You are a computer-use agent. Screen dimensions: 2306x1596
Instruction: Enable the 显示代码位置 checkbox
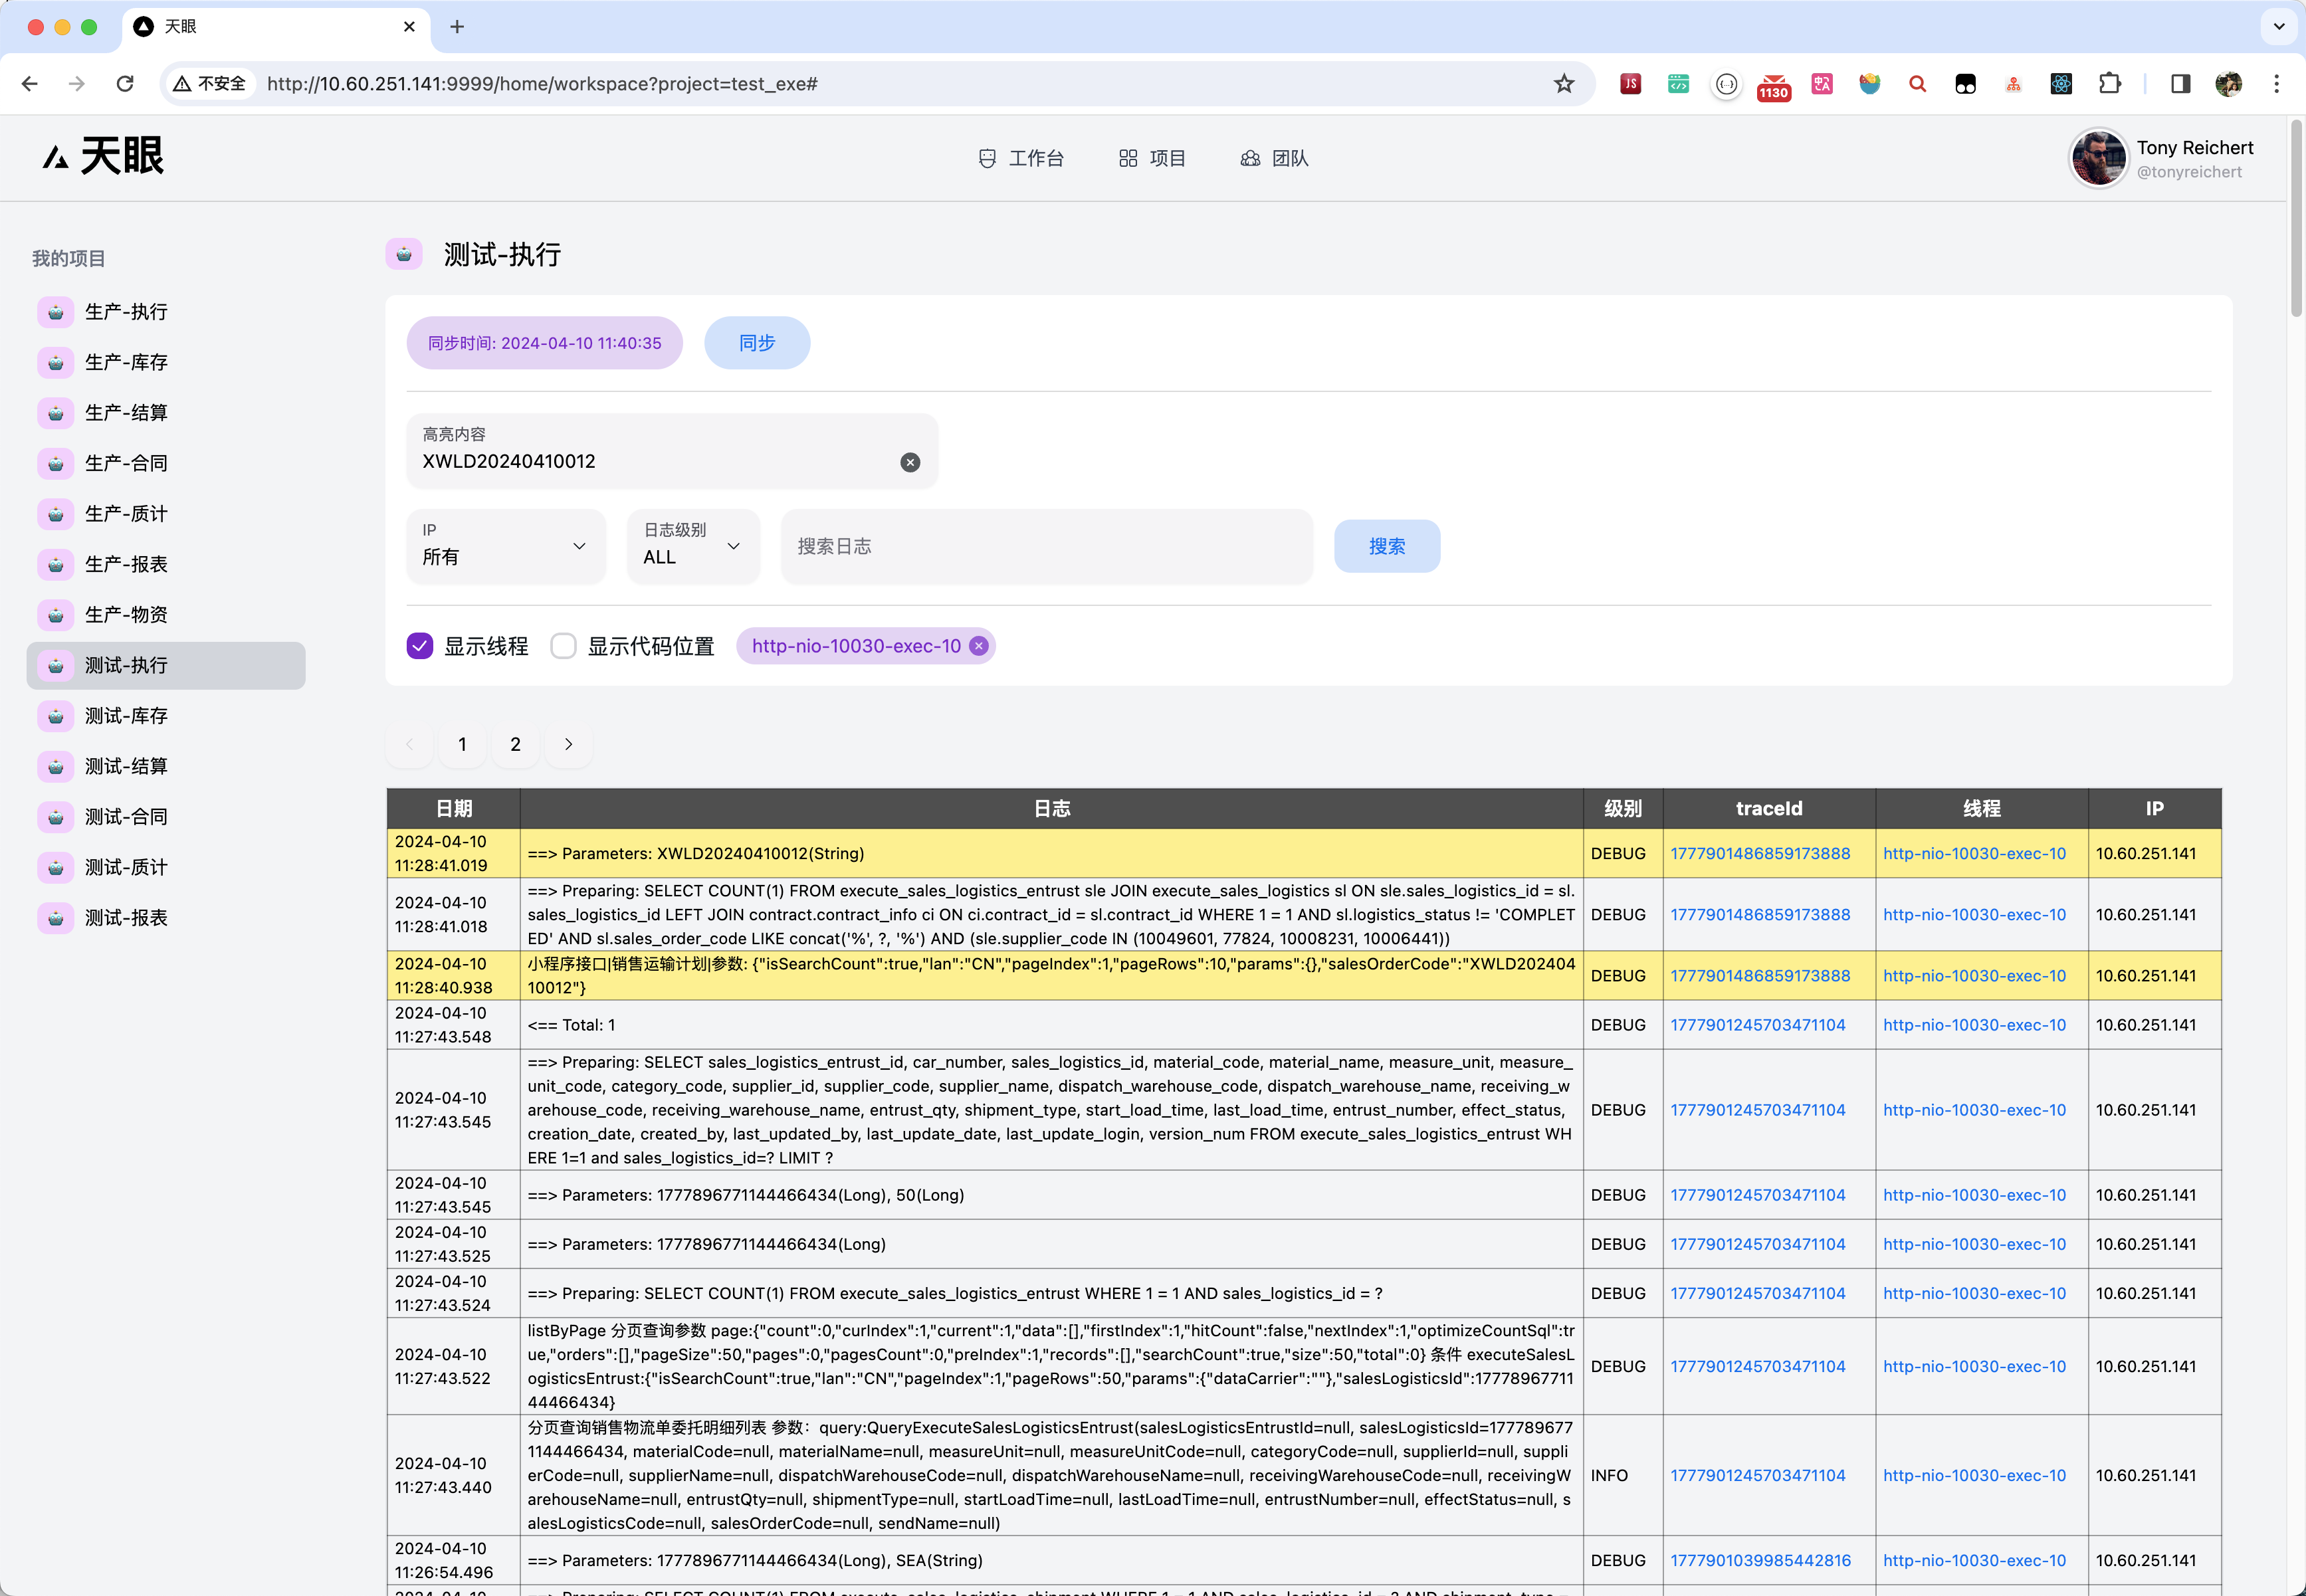[x=564, y=646]
